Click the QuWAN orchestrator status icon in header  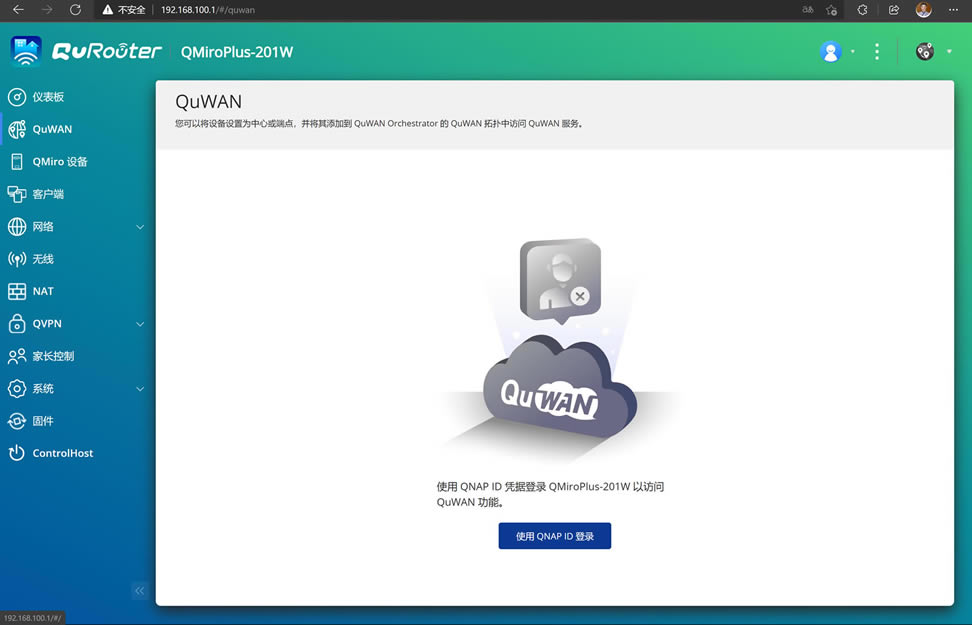coord(924,51)
